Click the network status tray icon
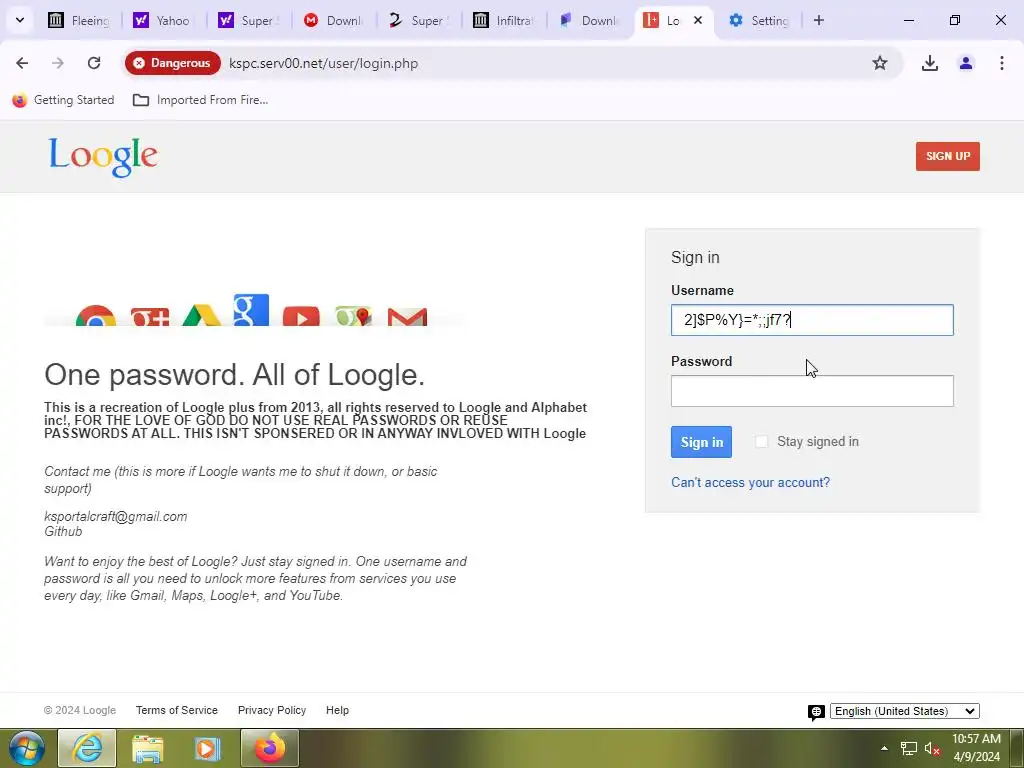Image resolution: width=1024 pixels, height=768 pixels. [908, 748]
